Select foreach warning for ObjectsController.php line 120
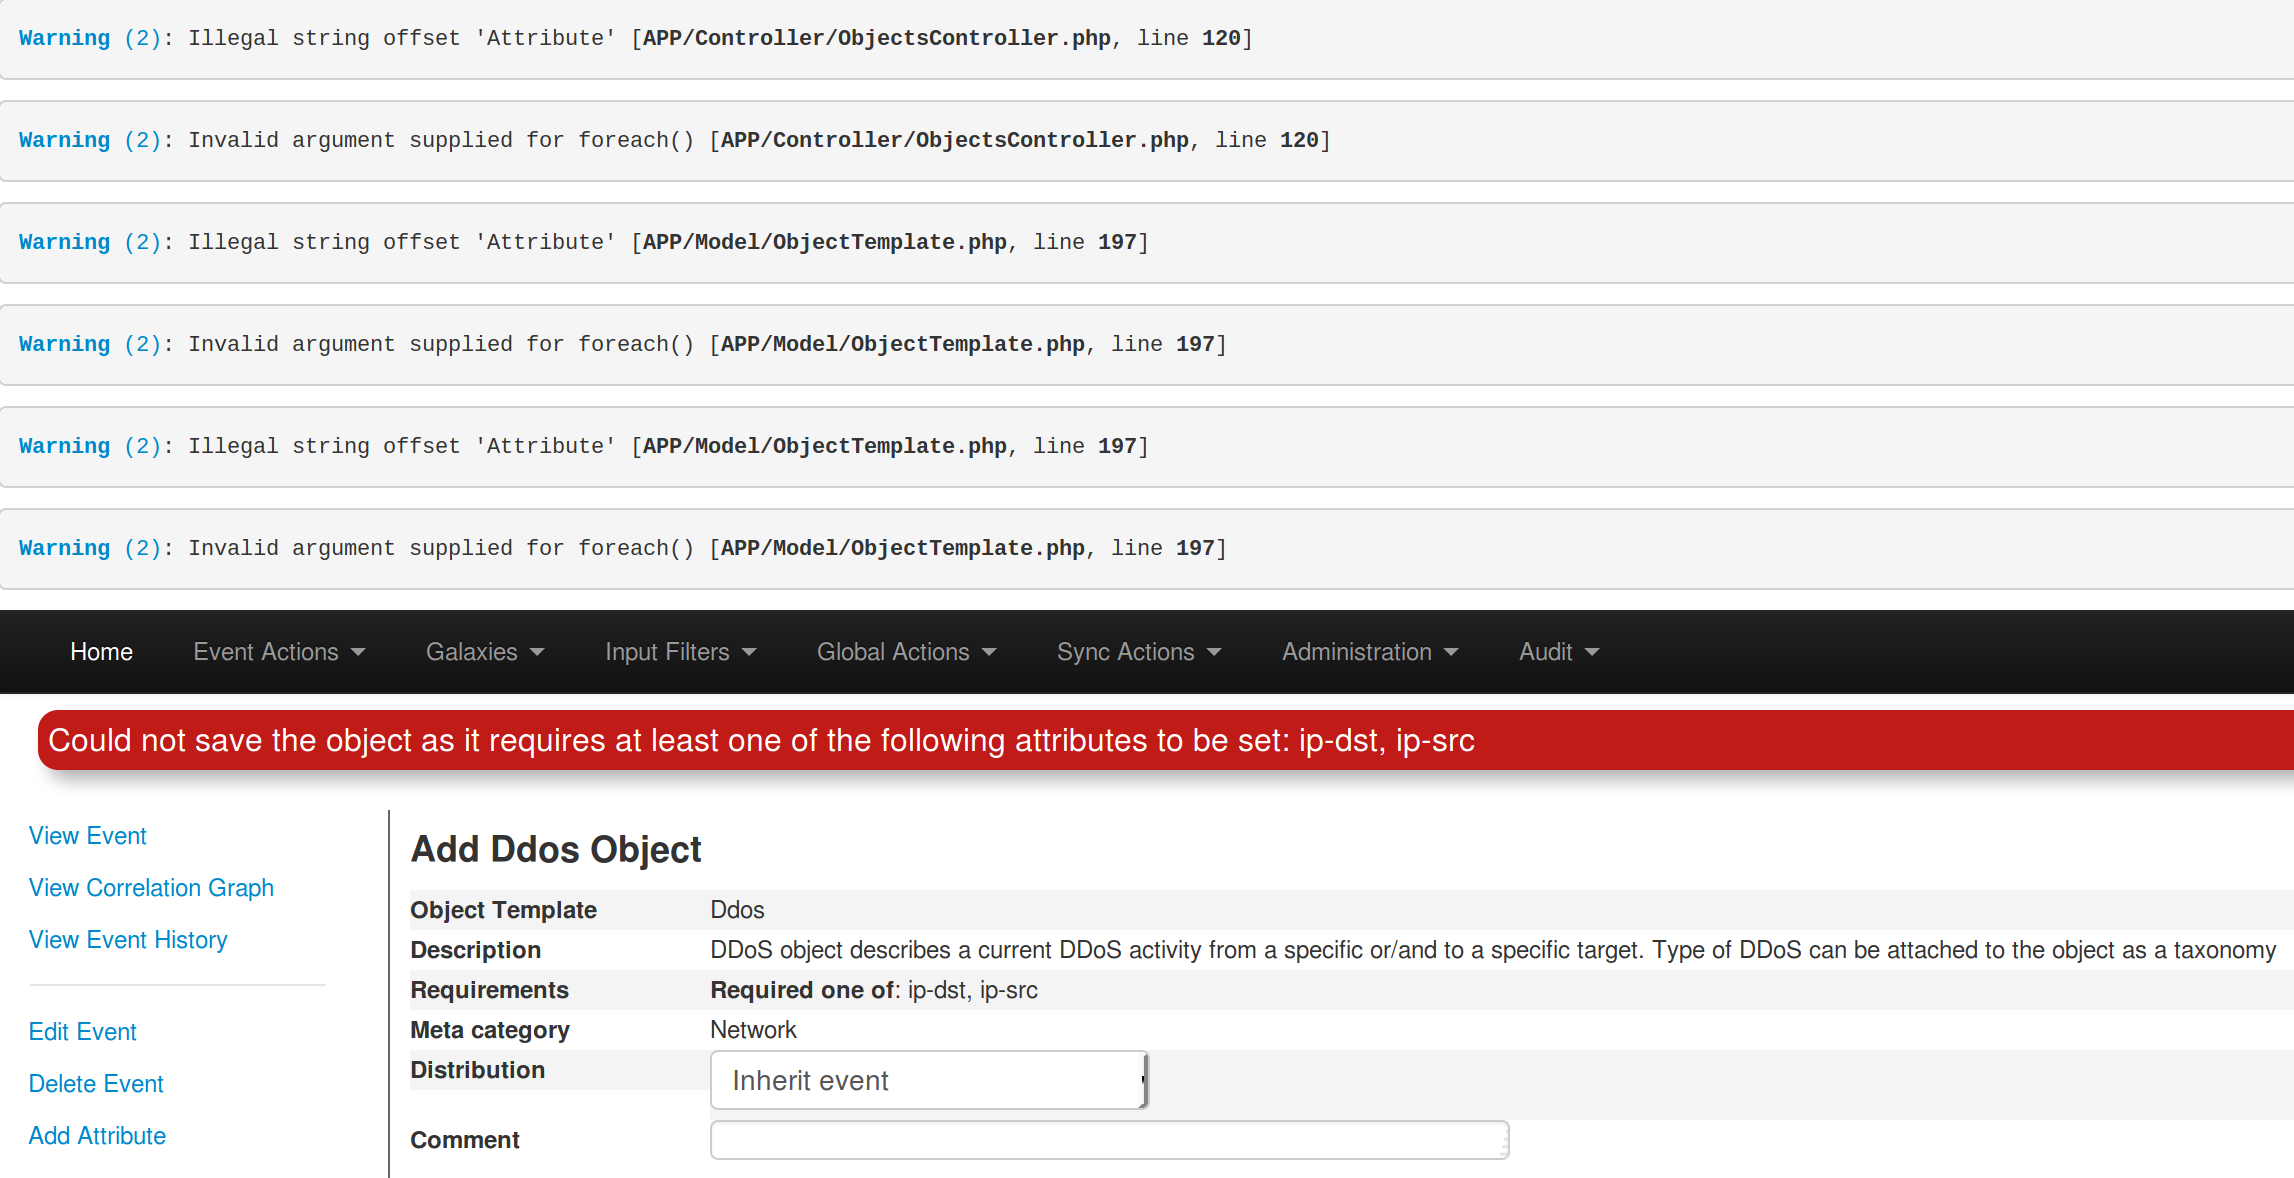 (x=1147, y=141)
